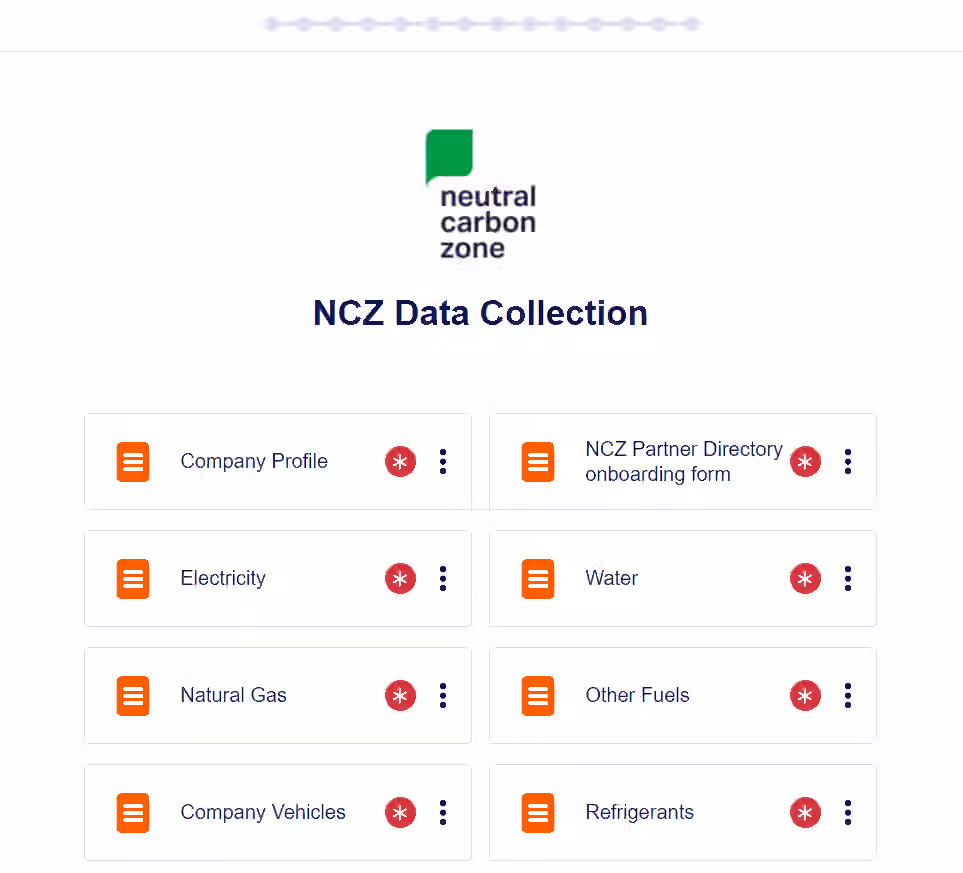Open the Water form

[611, 578]
